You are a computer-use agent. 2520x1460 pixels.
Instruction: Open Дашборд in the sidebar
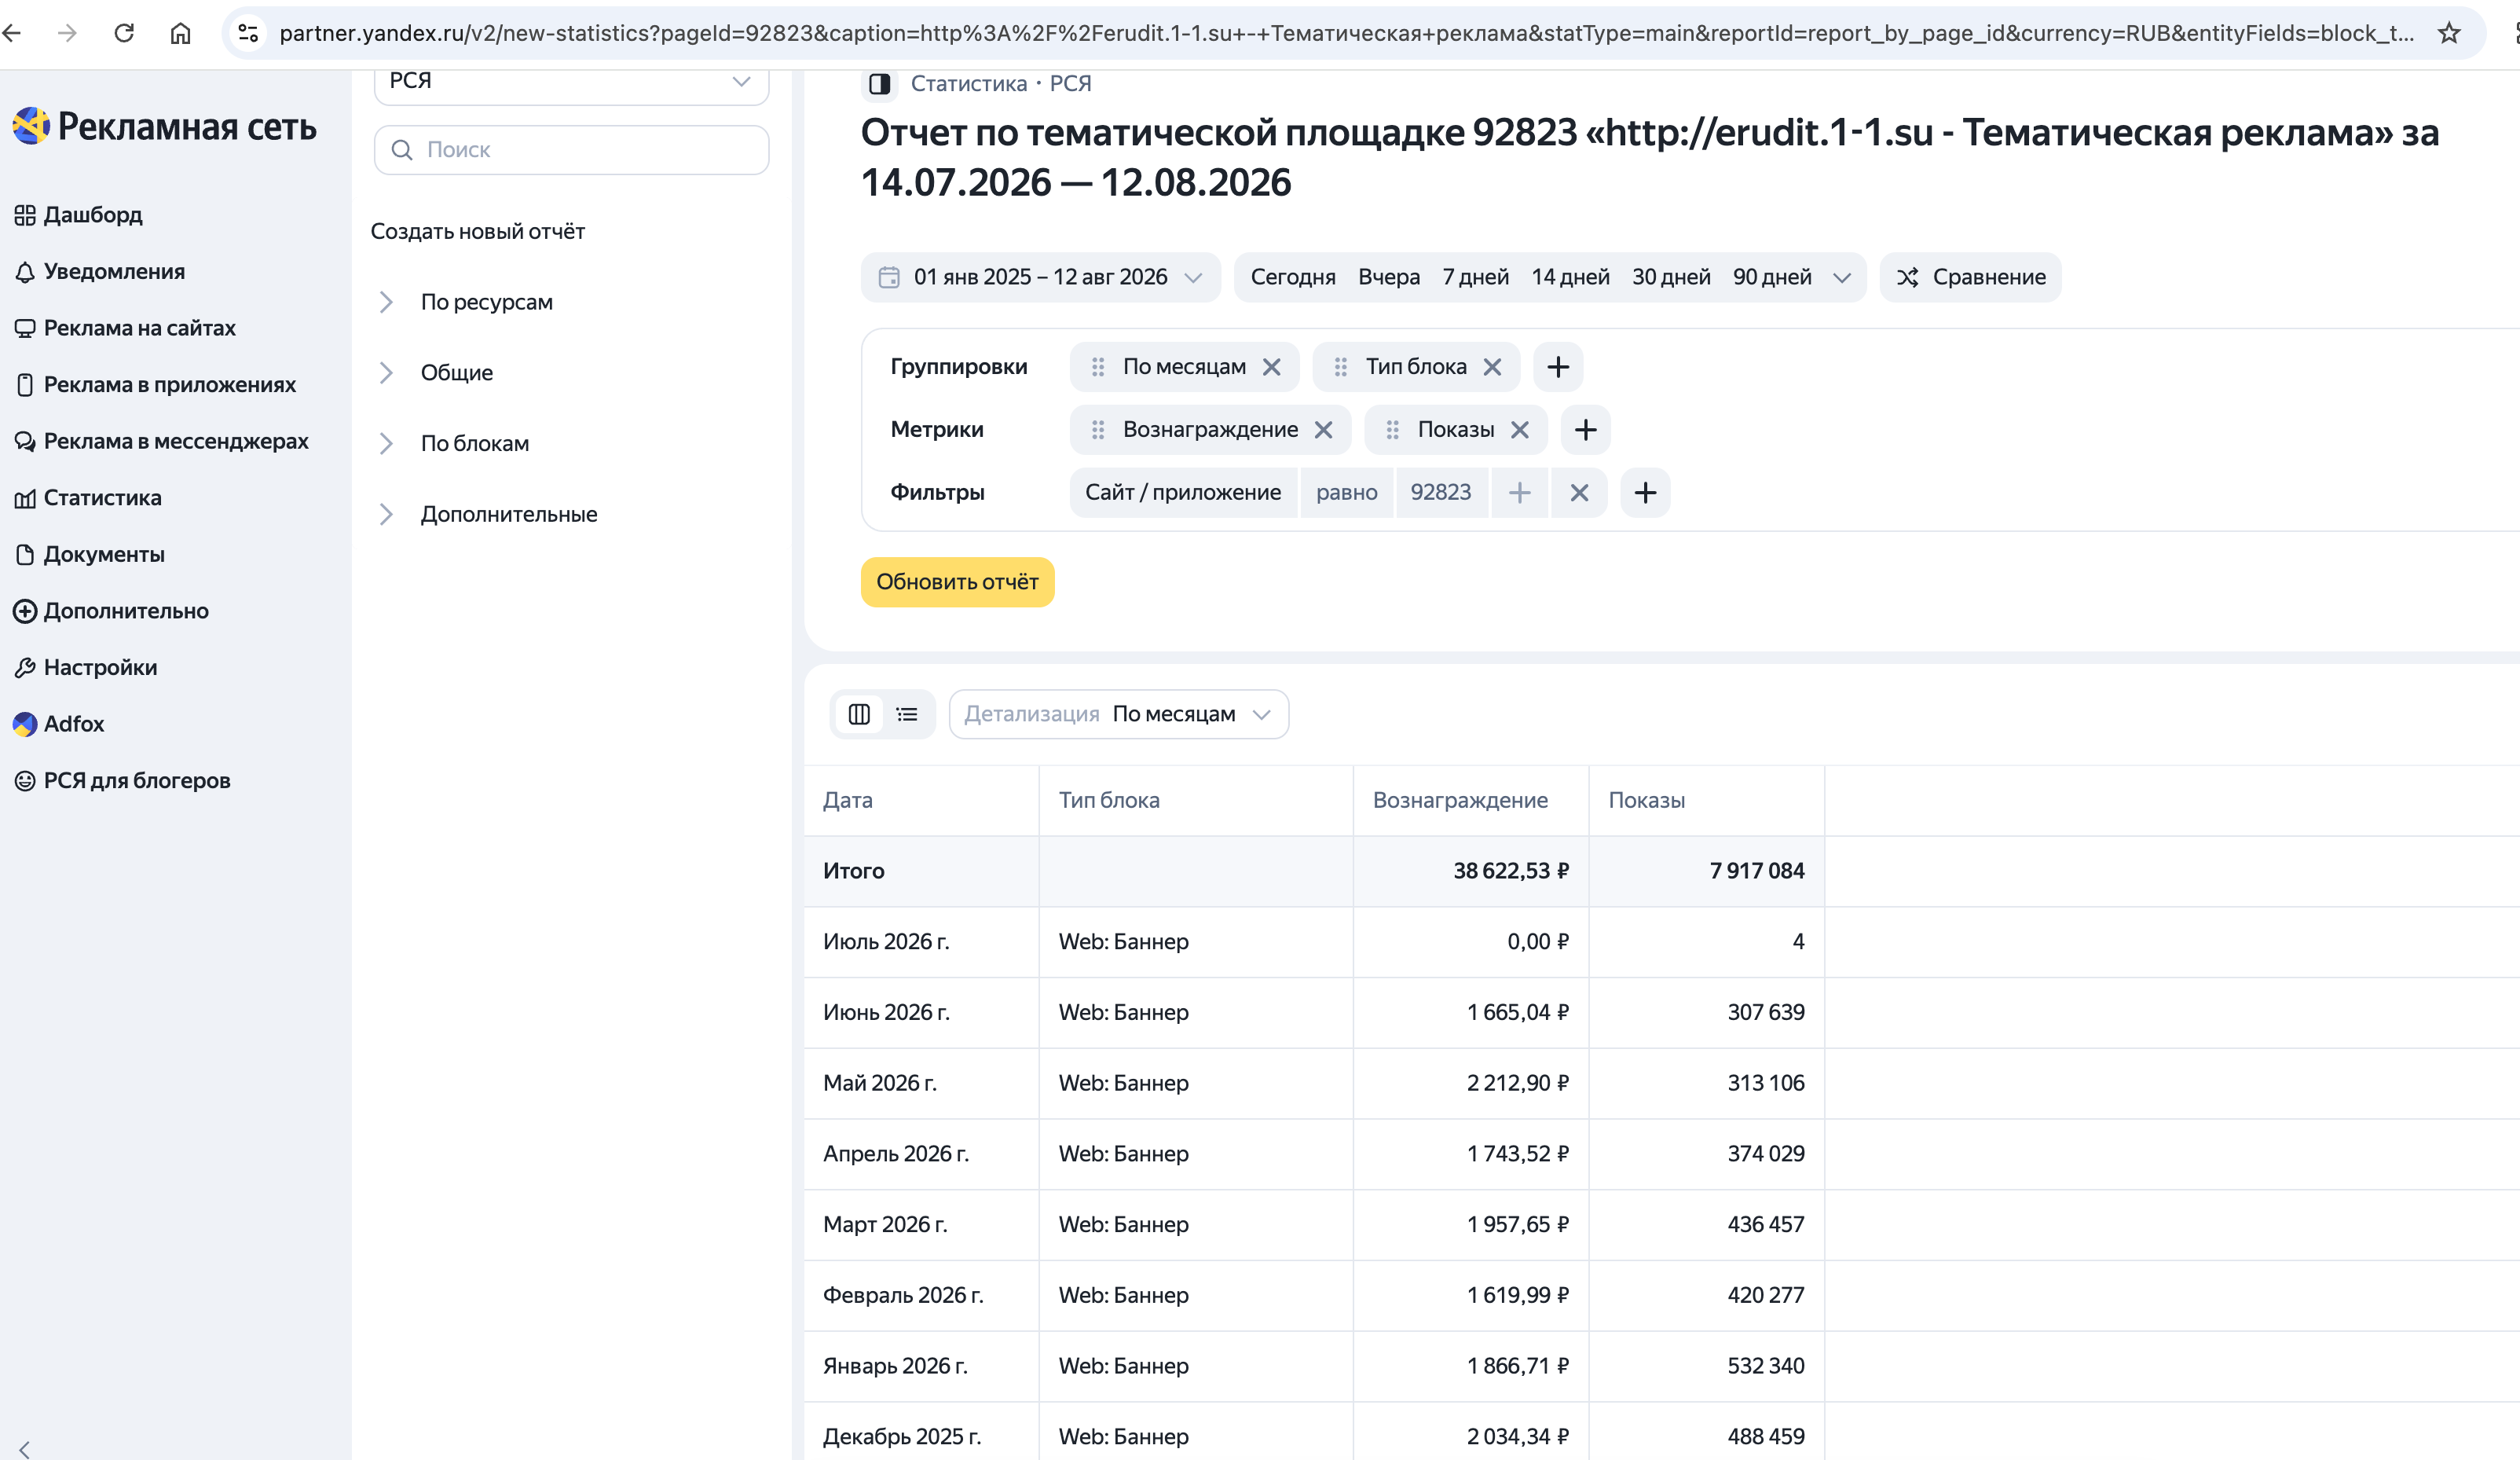78,215
